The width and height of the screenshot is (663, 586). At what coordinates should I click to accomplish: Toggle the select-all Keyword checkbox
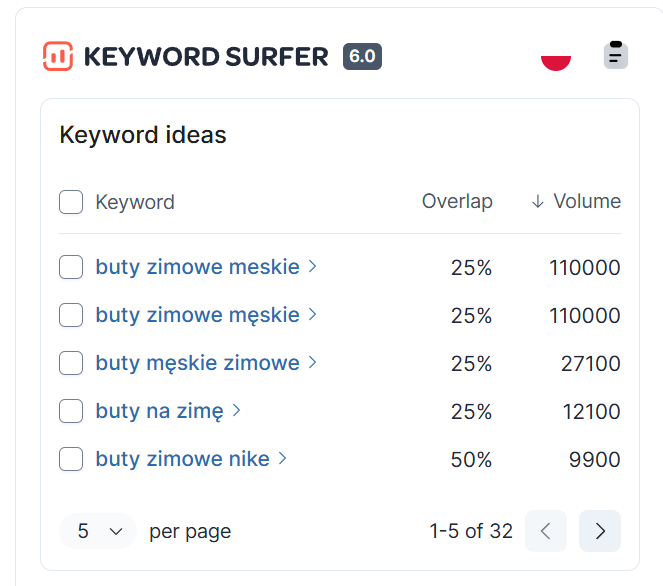71,202
